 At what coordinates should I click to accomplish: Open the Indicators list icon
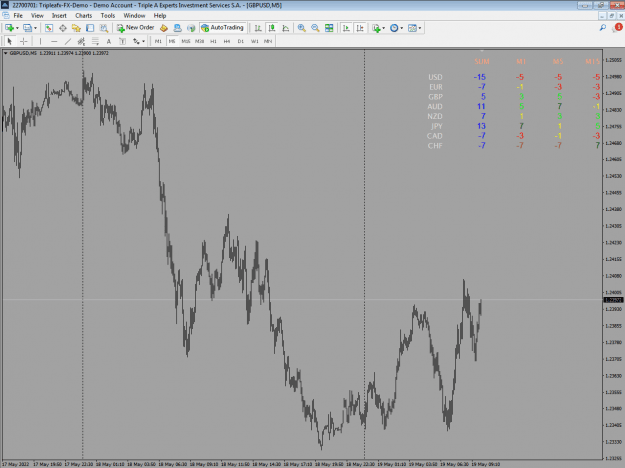coord(376,28)
